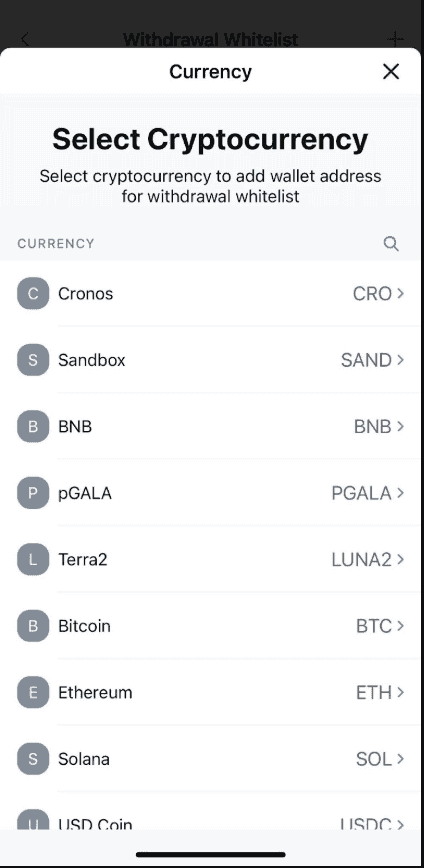Viewport: 424px width, 868px height.
Task: Tap the Ethereum 'E' coin icon
Action: tap(33, 692)
